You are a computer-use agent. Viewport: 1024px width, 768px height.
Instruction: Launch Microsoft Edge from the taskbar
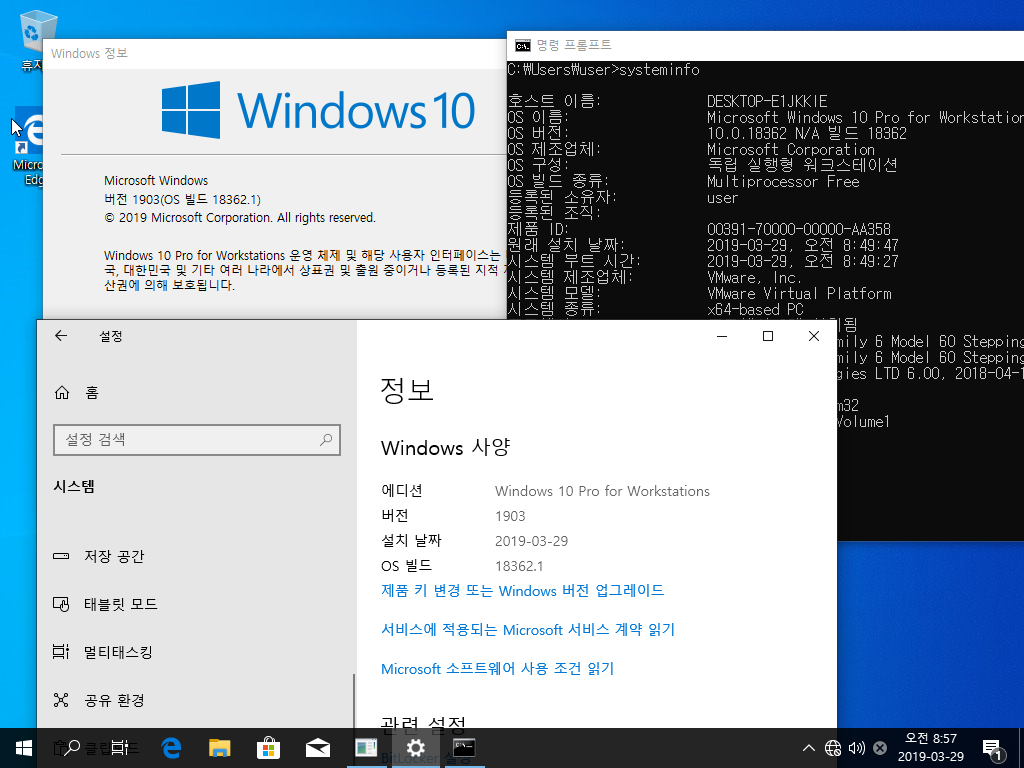(x=171, y=748)
